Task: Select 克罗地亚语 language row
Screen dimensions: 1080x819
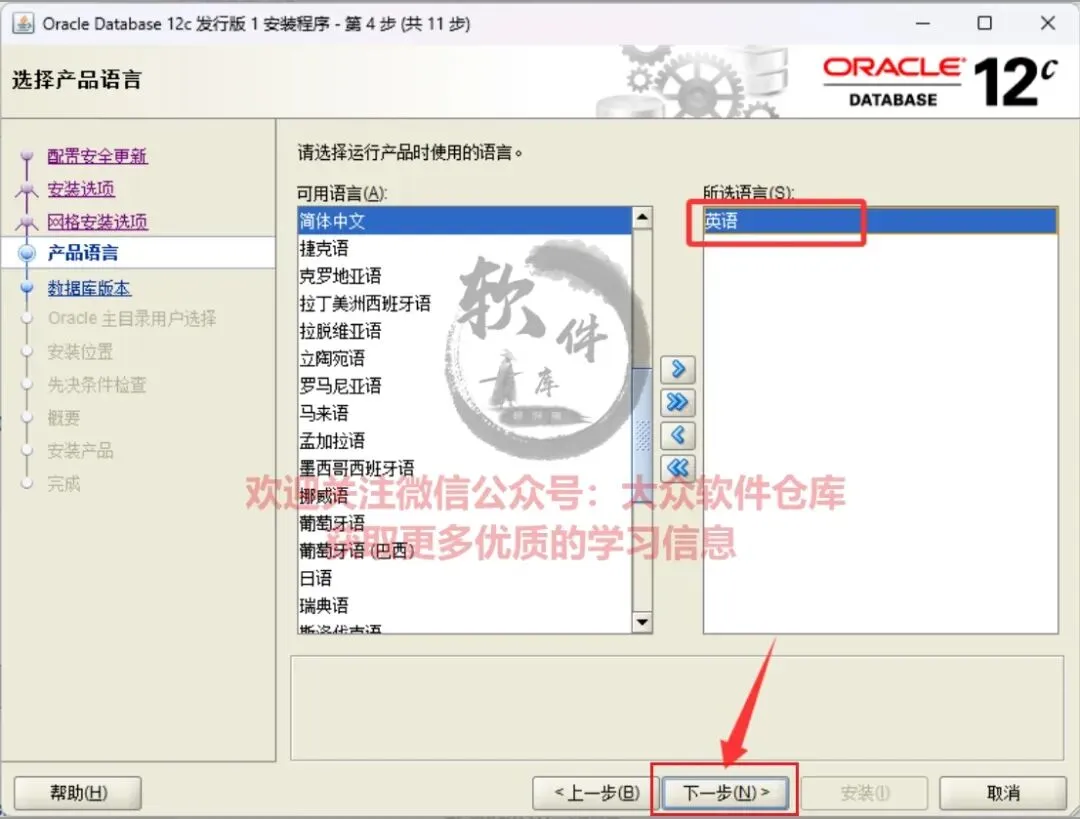Action: point(465,276)
